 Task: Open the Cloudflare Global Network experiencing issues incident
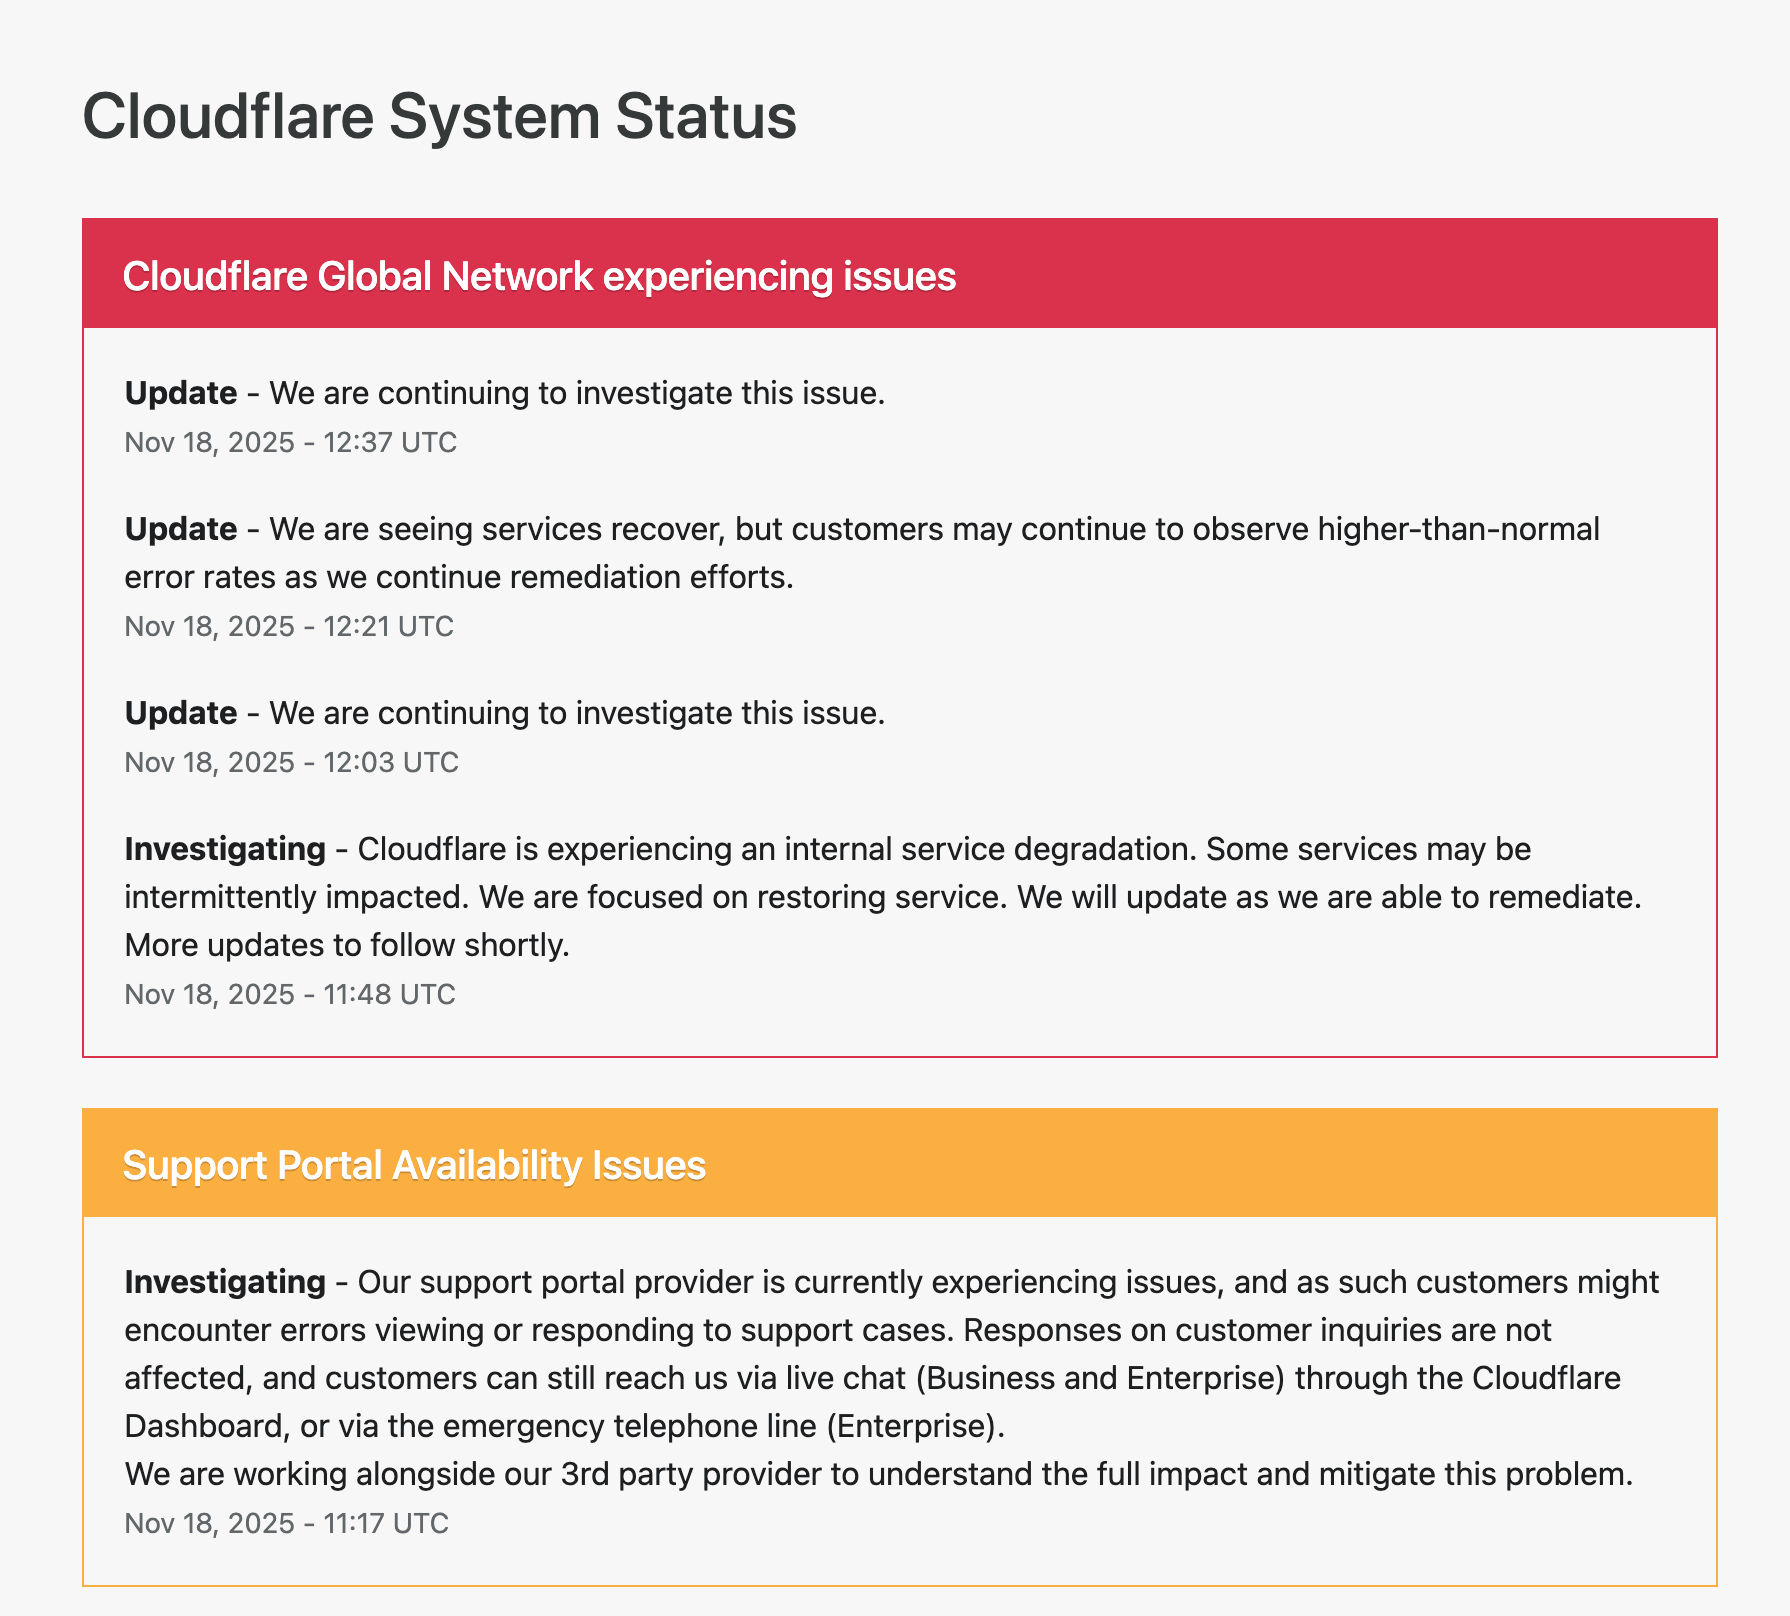point(539,276)
